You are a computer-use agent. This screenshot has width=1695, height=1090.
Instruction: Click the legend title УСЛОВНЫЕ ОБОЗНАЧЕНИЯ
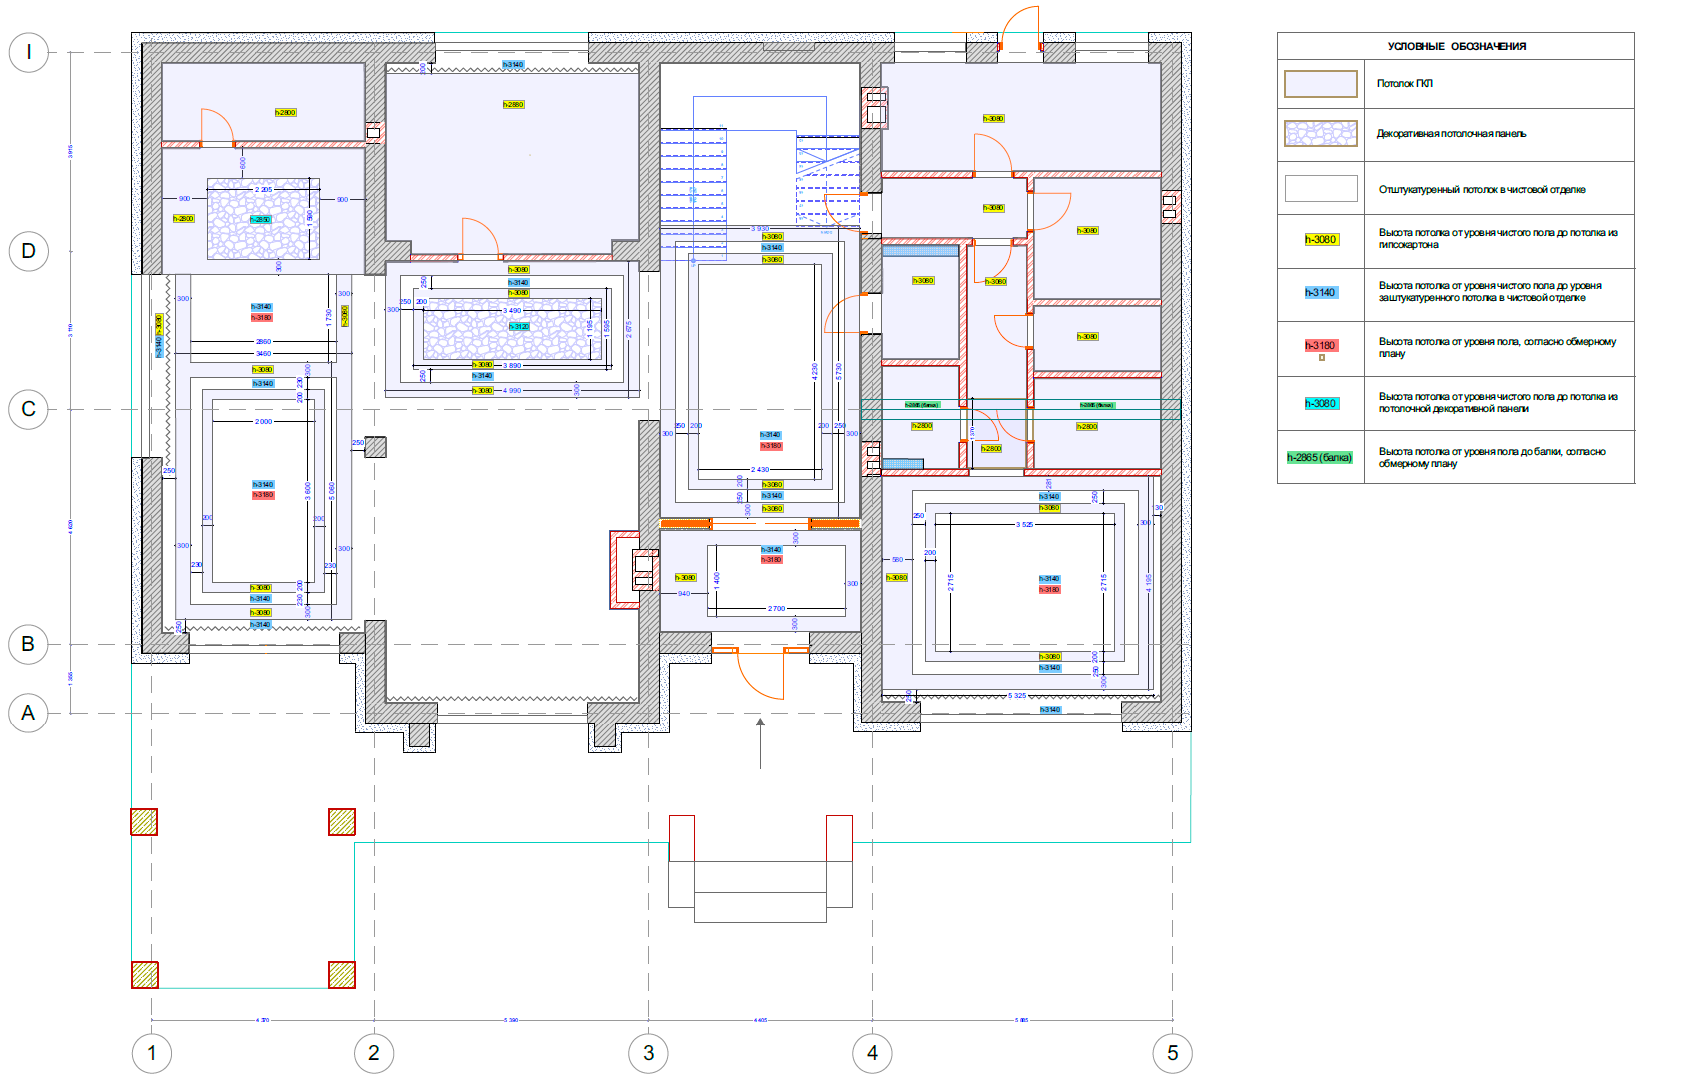point(1456,46)
